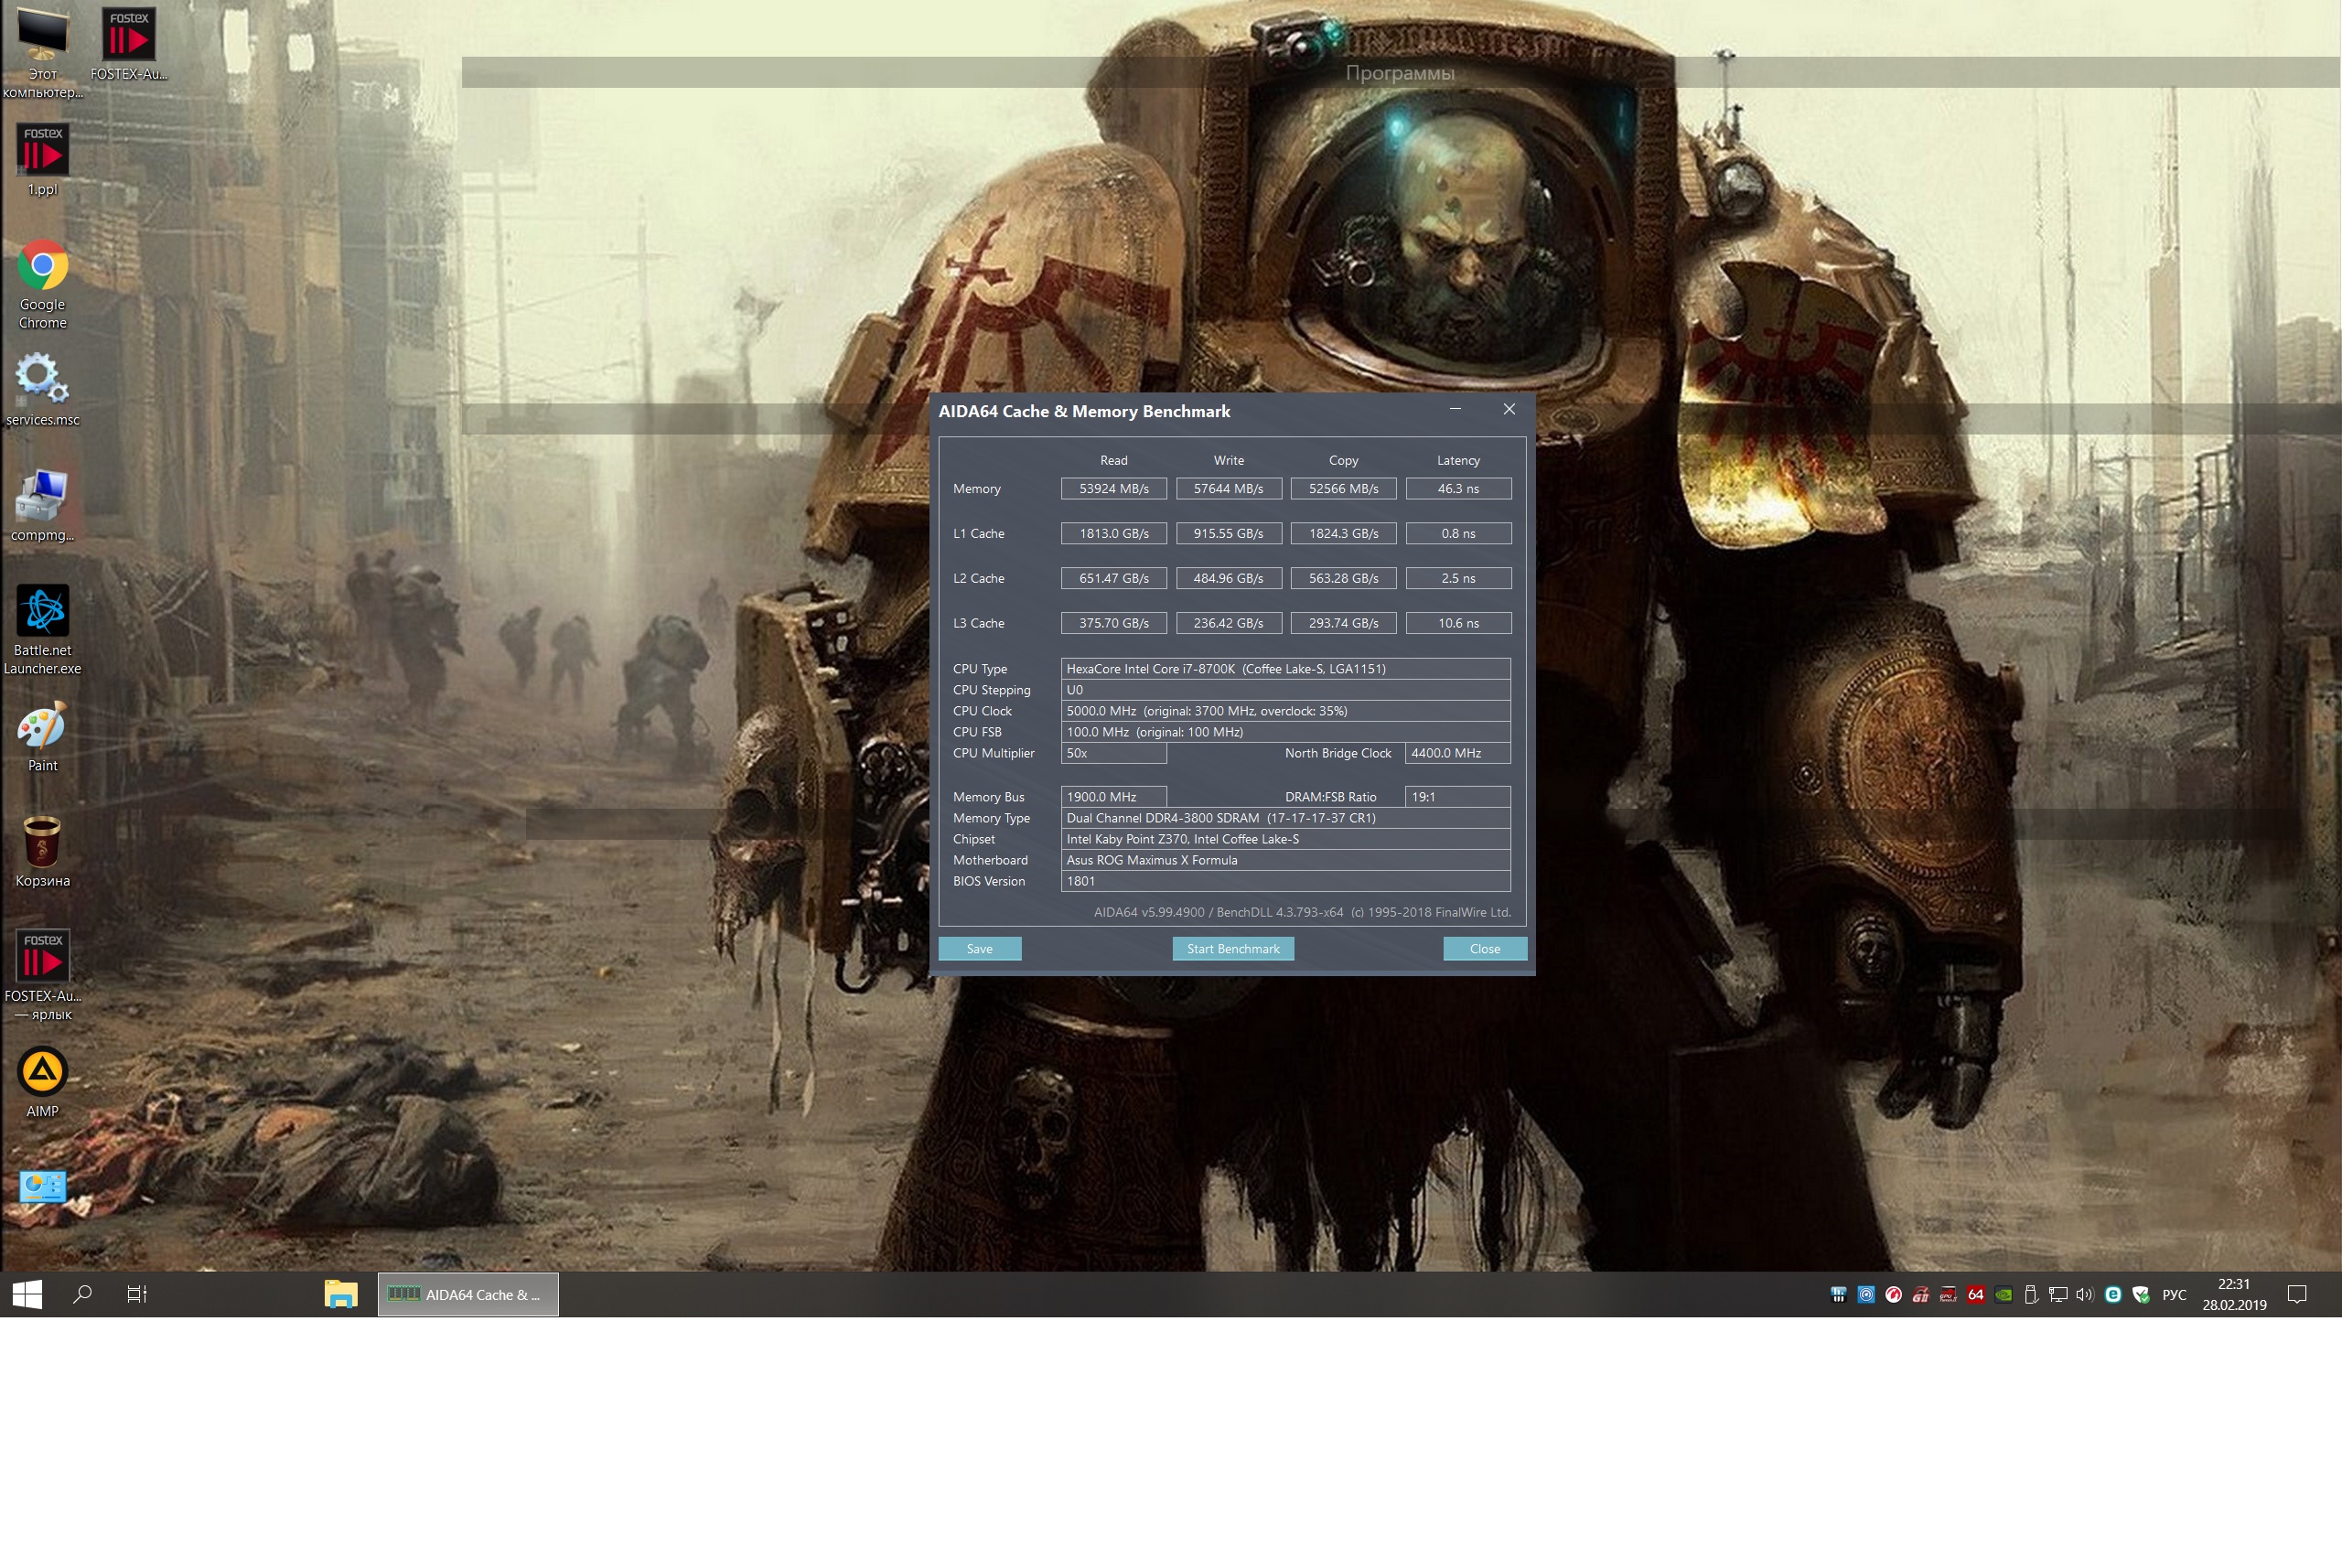Click the NVIDIA tray icon

pyautogui.click(x=2003, y=1294)
